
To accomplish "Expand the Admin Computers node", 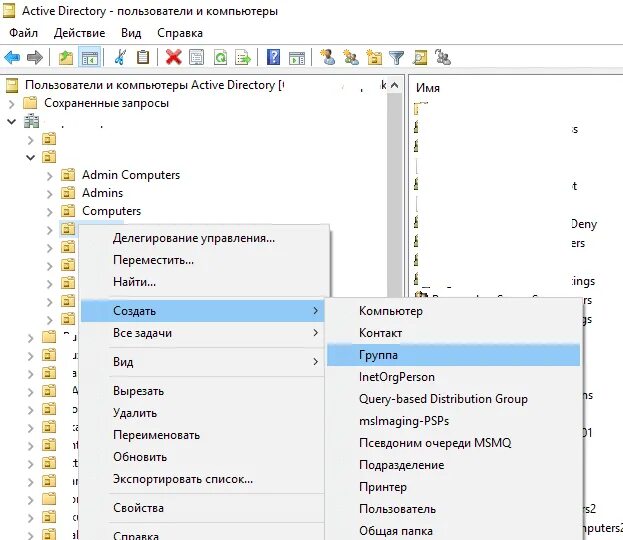I will coord(50,176).
